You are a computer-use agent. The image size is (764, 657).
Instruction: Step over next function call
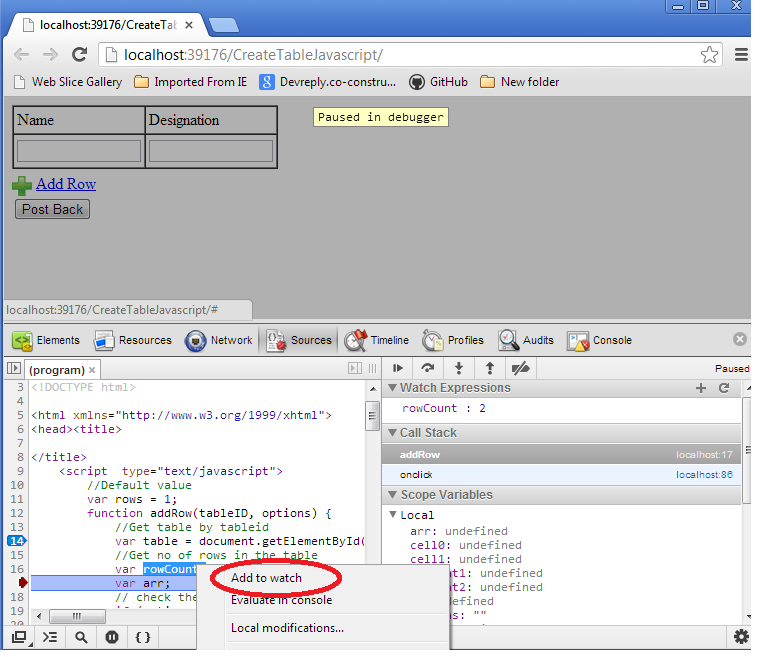(x=429, y=368)
